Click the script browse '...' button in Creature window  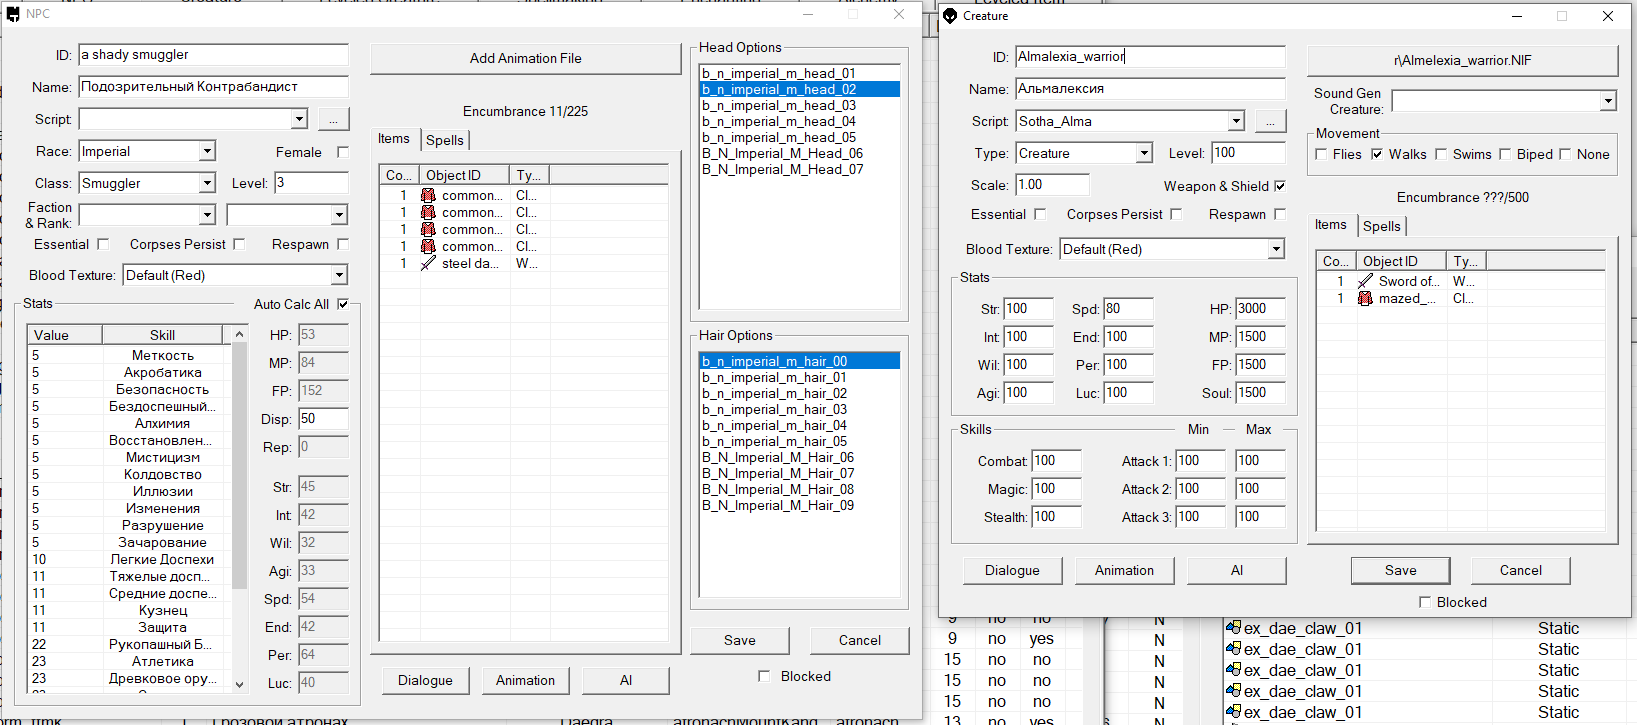[x=1270, y=121]
